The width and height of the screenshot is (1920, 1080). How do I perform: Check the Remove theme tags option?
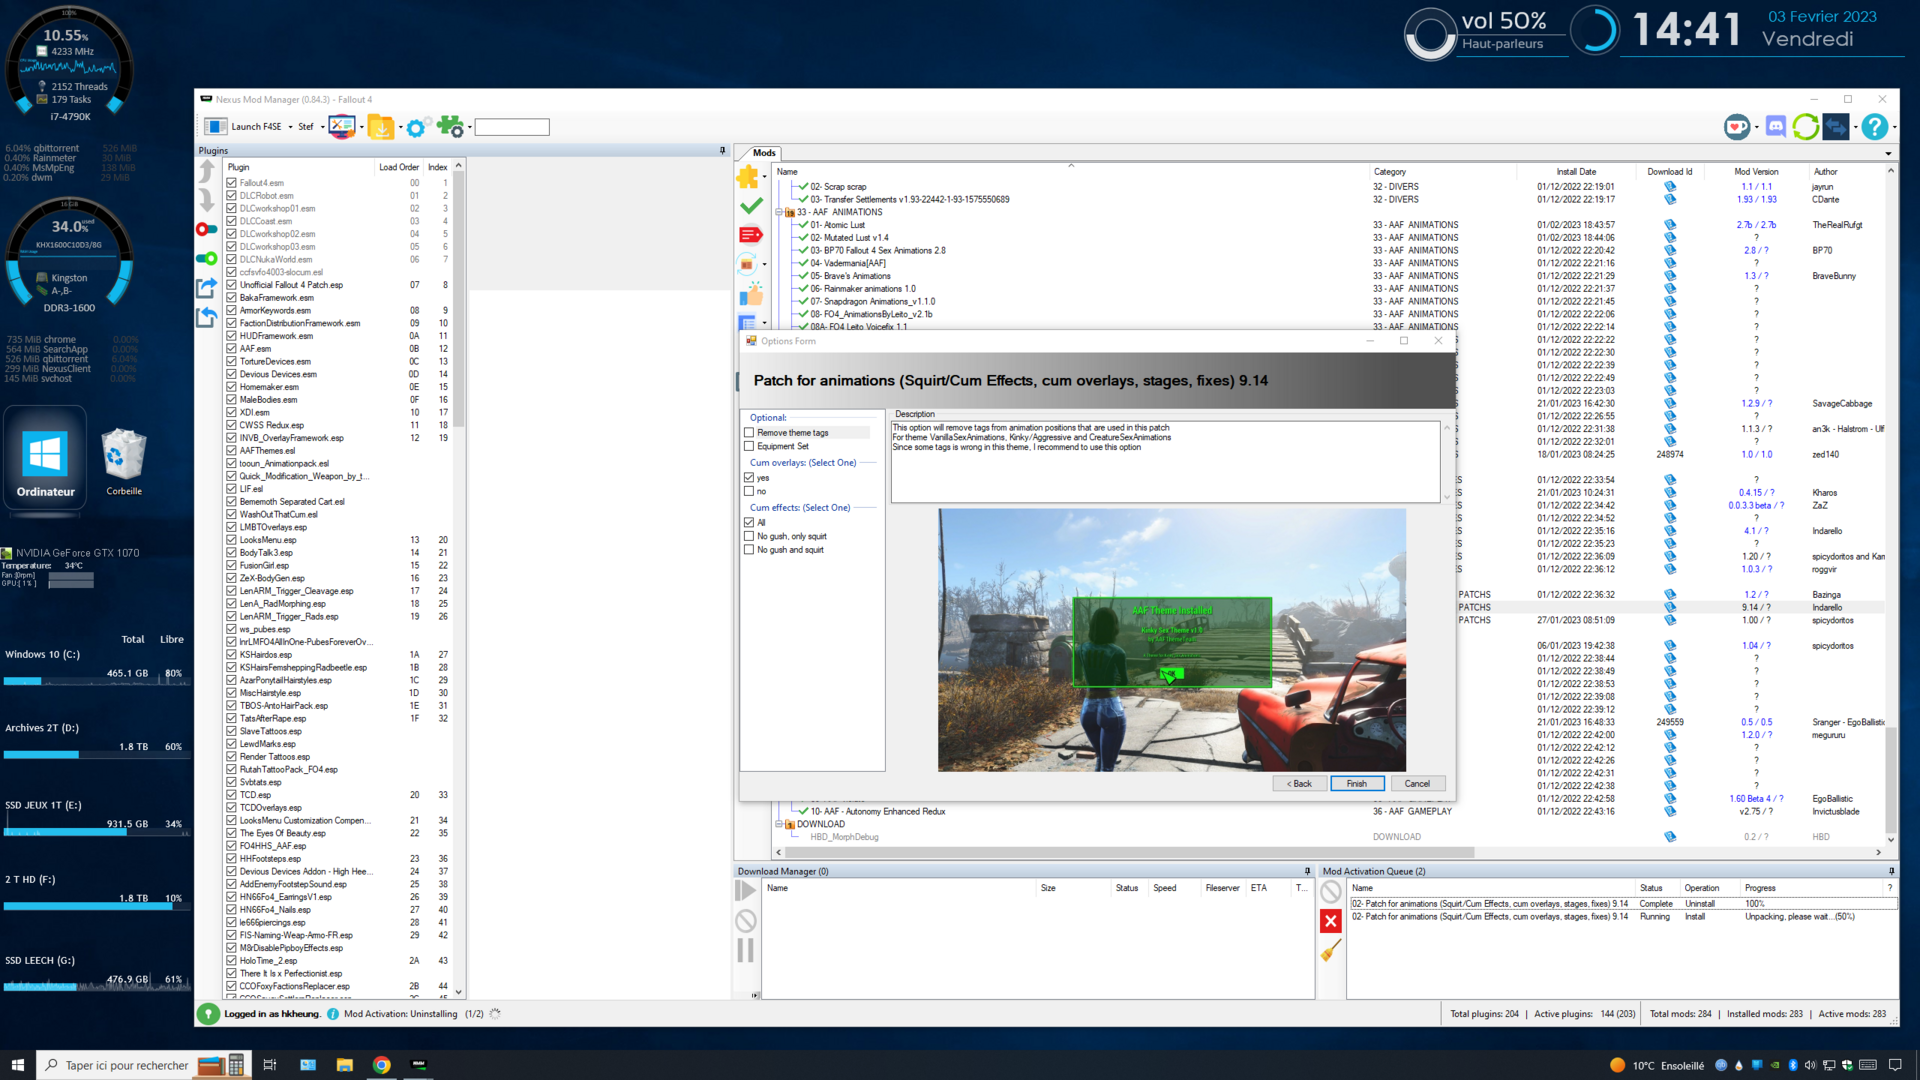tap(749, 433)
